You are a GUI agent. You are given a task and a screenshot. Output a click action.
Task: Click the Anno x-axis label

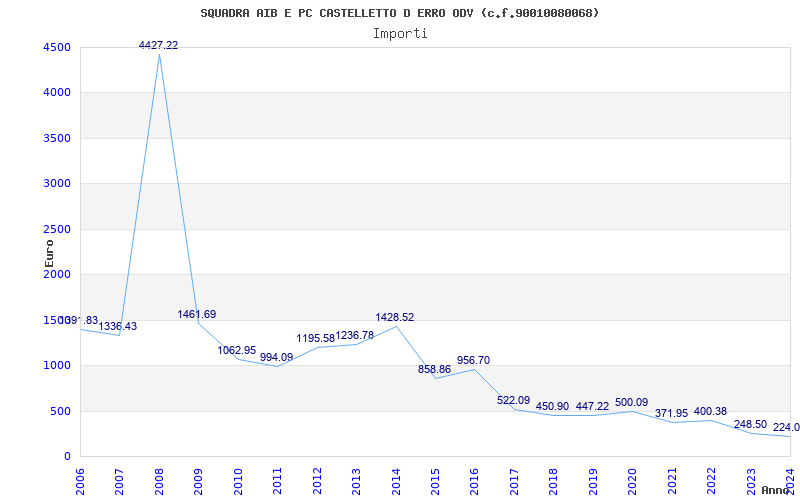tap(776, 490)
